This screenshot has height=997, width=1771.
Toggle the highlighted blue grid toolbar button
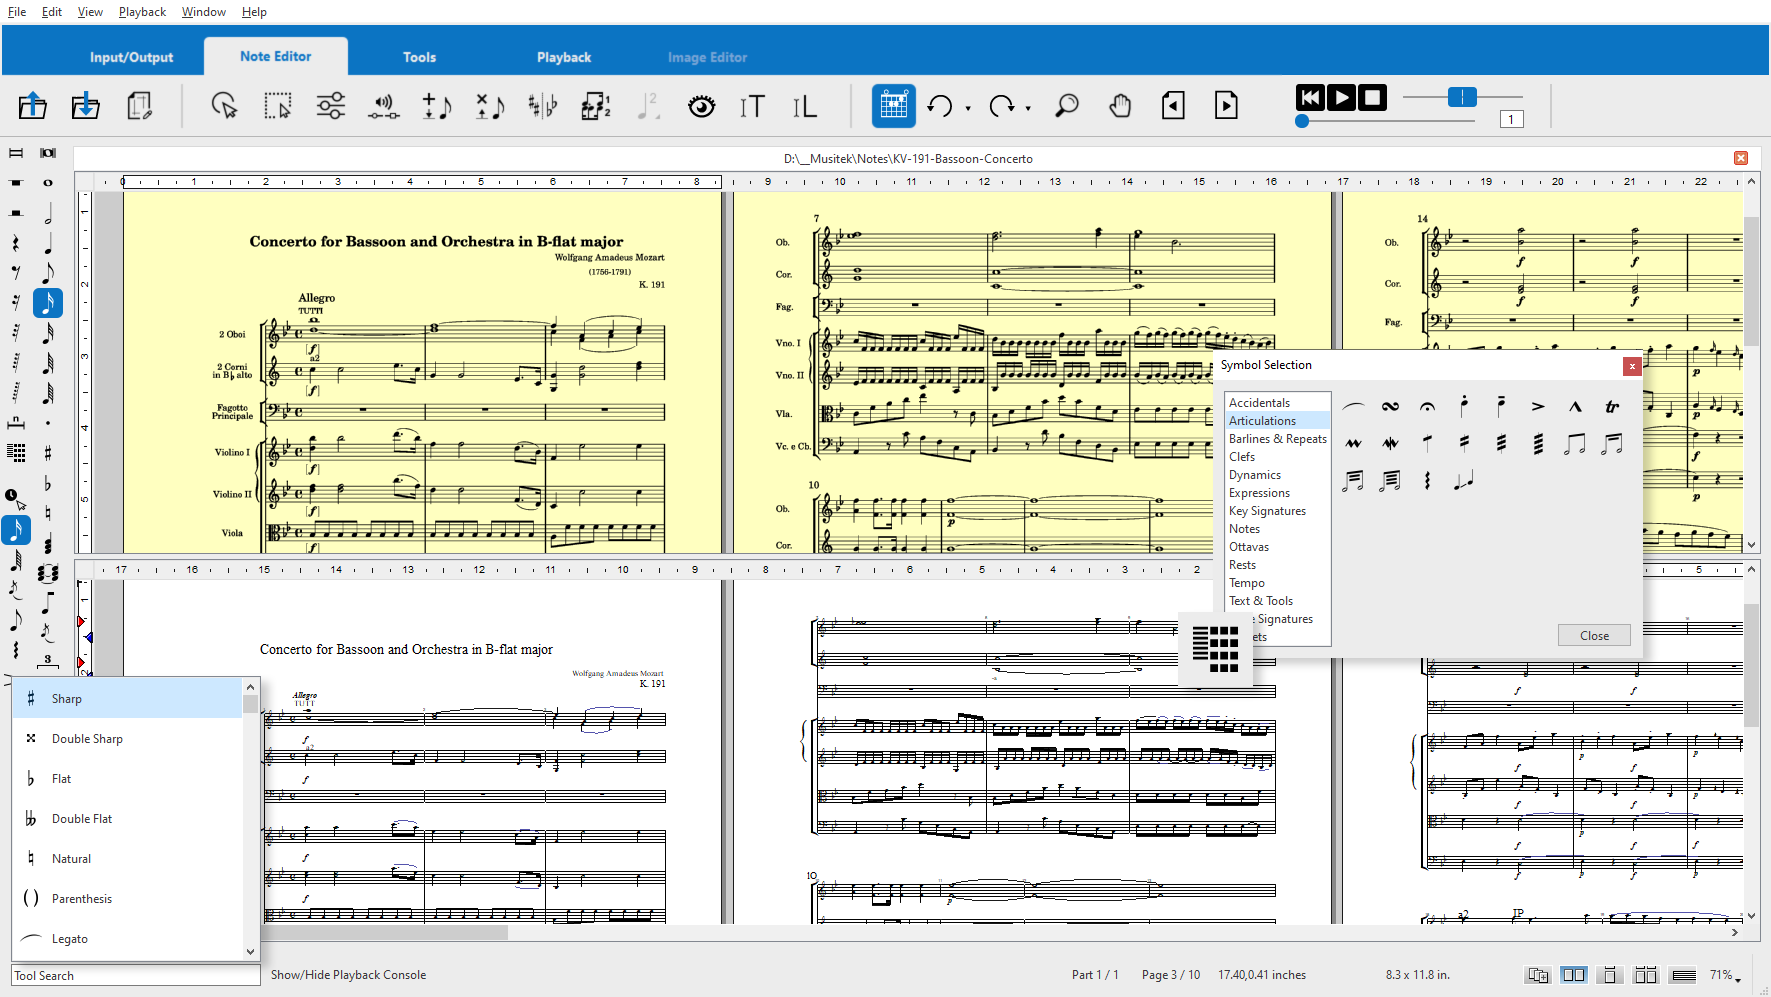(894, 105)
